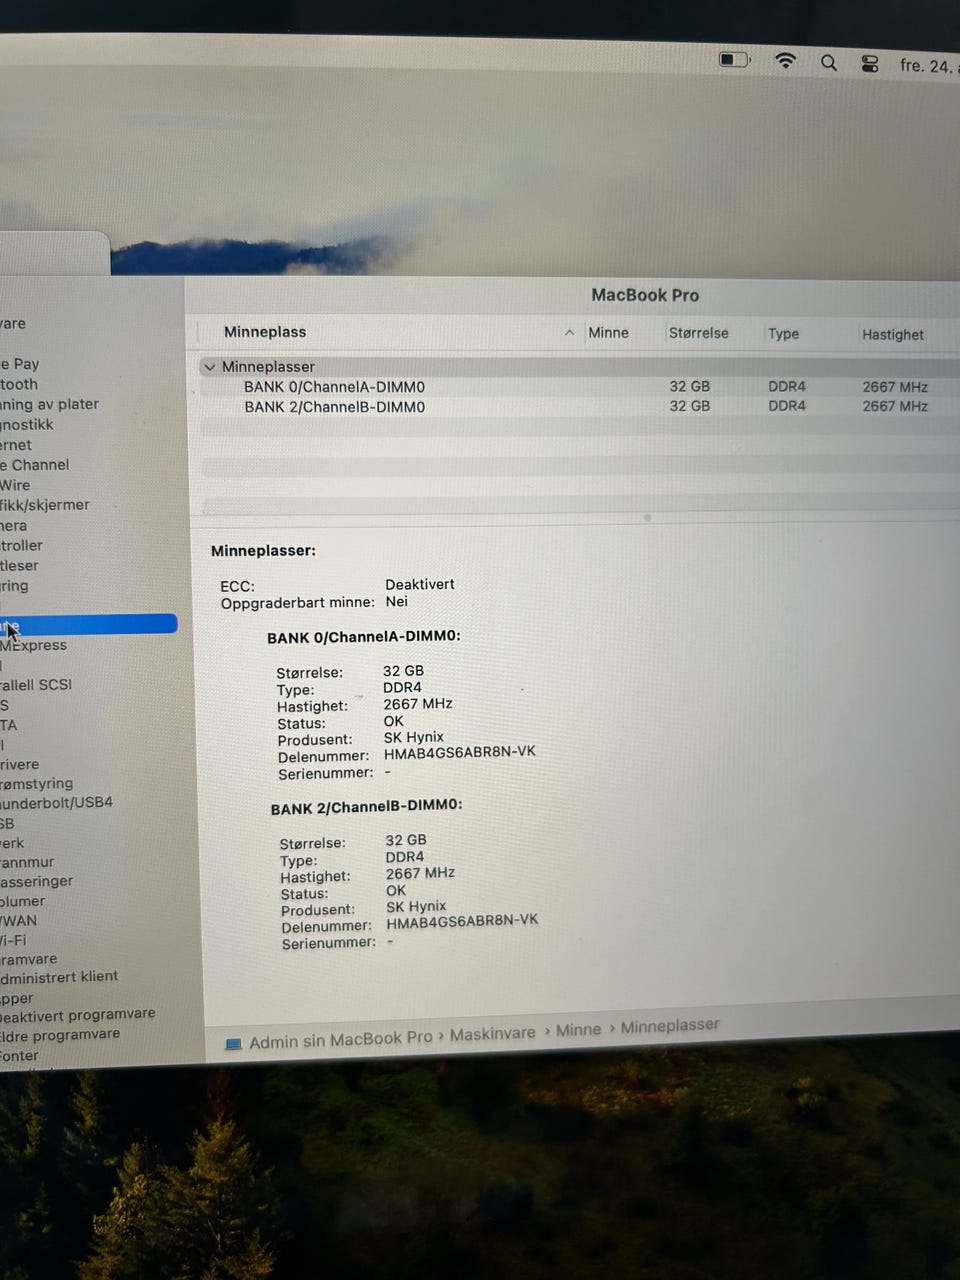Click the 'MacBook Pro' window title
Image resolution: width=960 pixels, height=1280 pixels.
point(645,295)
